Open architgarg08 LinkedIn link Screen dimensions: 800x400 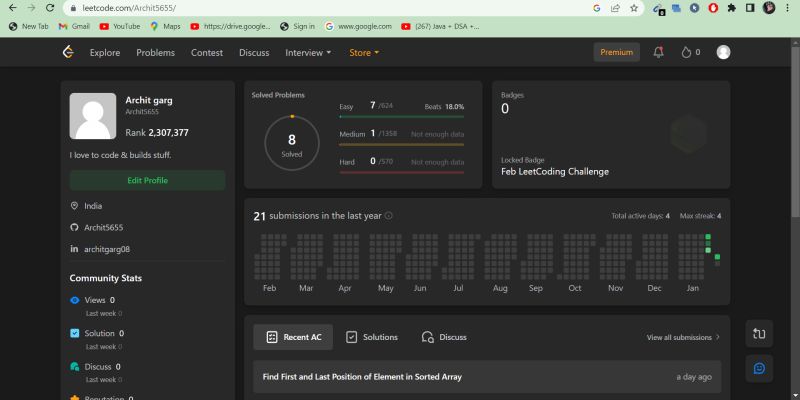pyautogui.click(x=107, y=249)
